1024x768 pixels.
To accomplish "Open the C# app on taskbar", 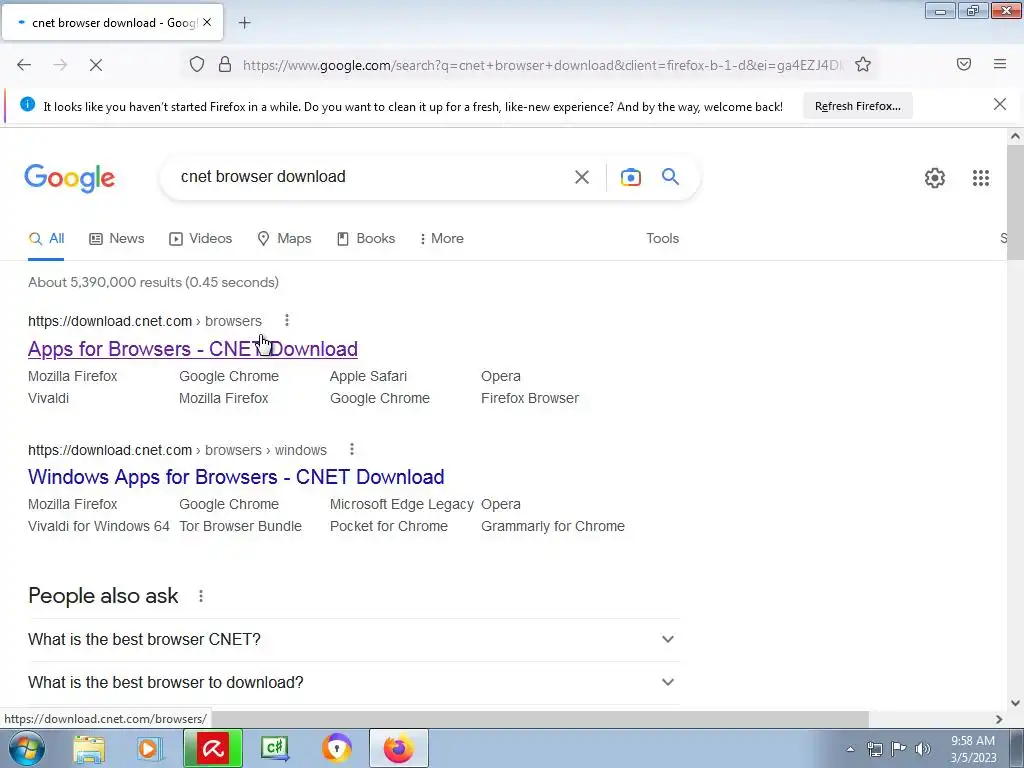I will coord(275,748).
